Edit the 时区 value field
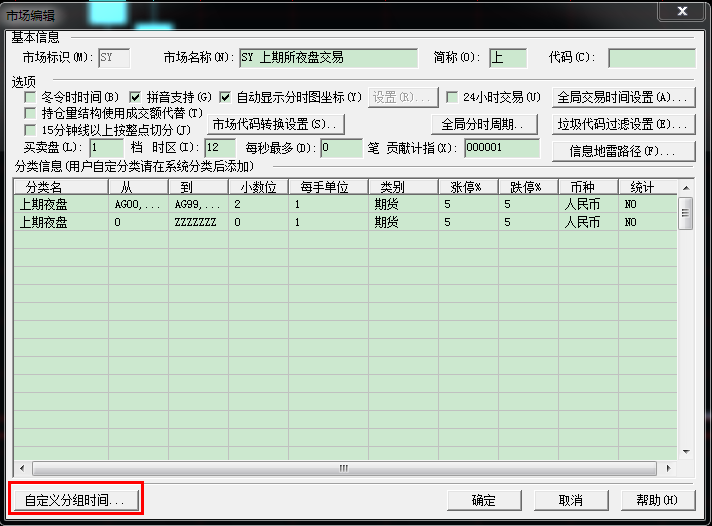Viewport: 712px width, 526px height. [x=220, y=148]
